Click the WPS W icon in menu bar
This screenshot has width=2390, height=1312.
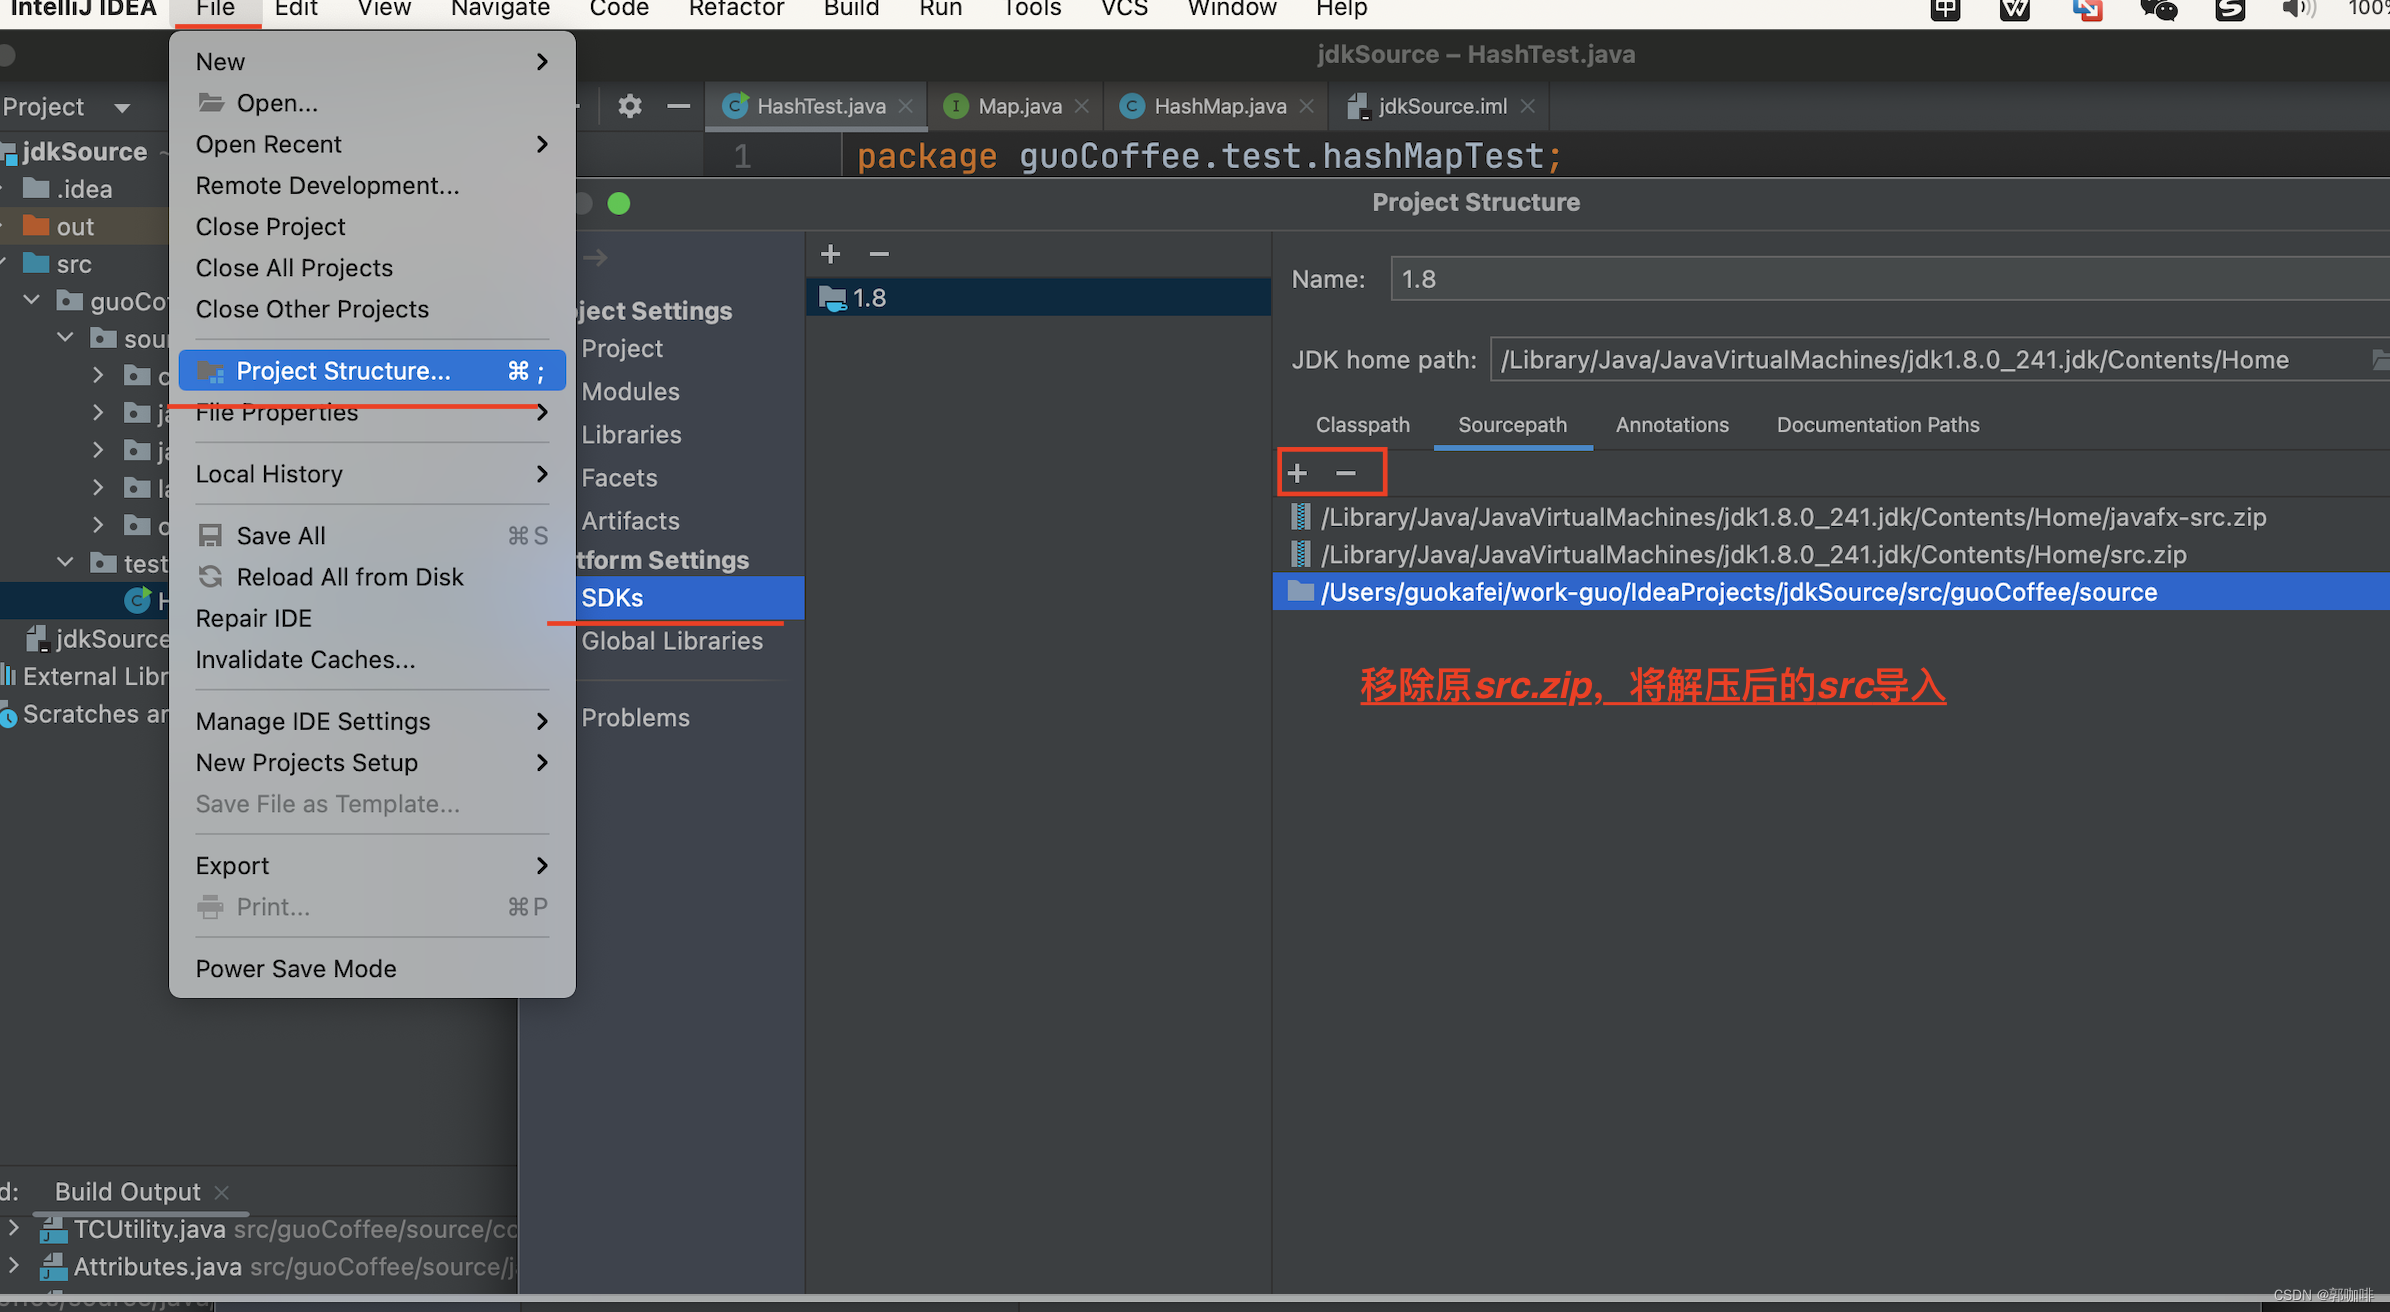point(2015,10)
